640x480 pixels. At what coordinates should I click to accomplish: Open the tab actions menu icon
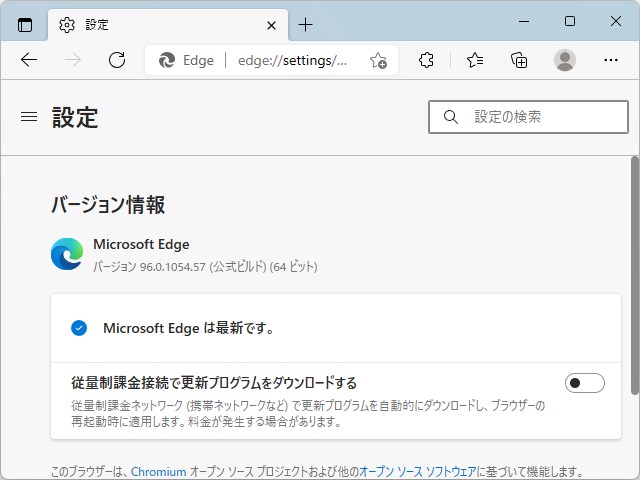[25, 25]
